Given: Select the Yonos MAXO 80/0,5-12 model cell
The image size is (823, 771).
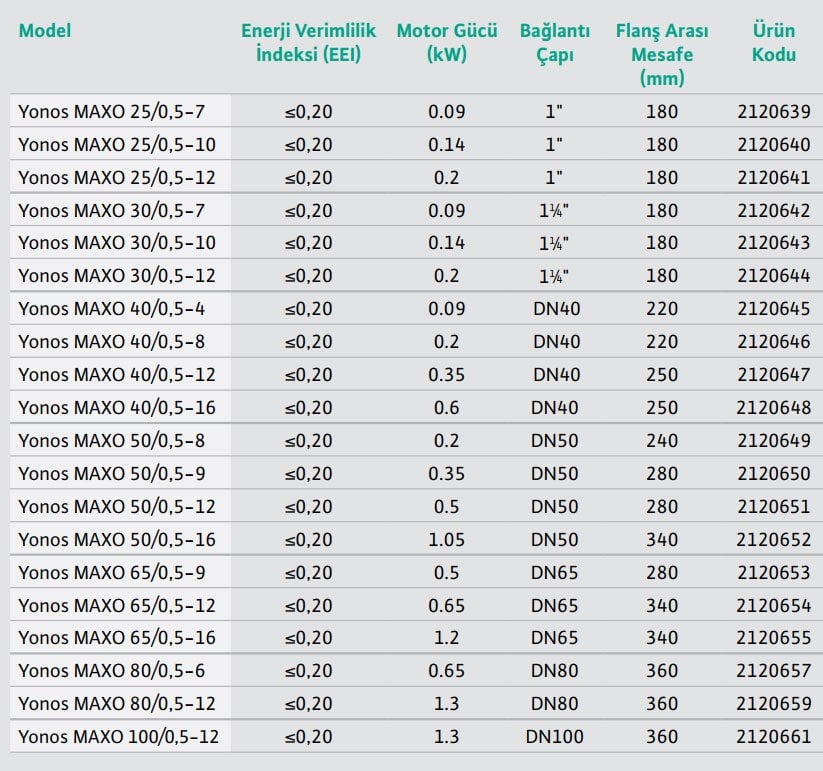Looking at the screenshot, I should 120,704.
